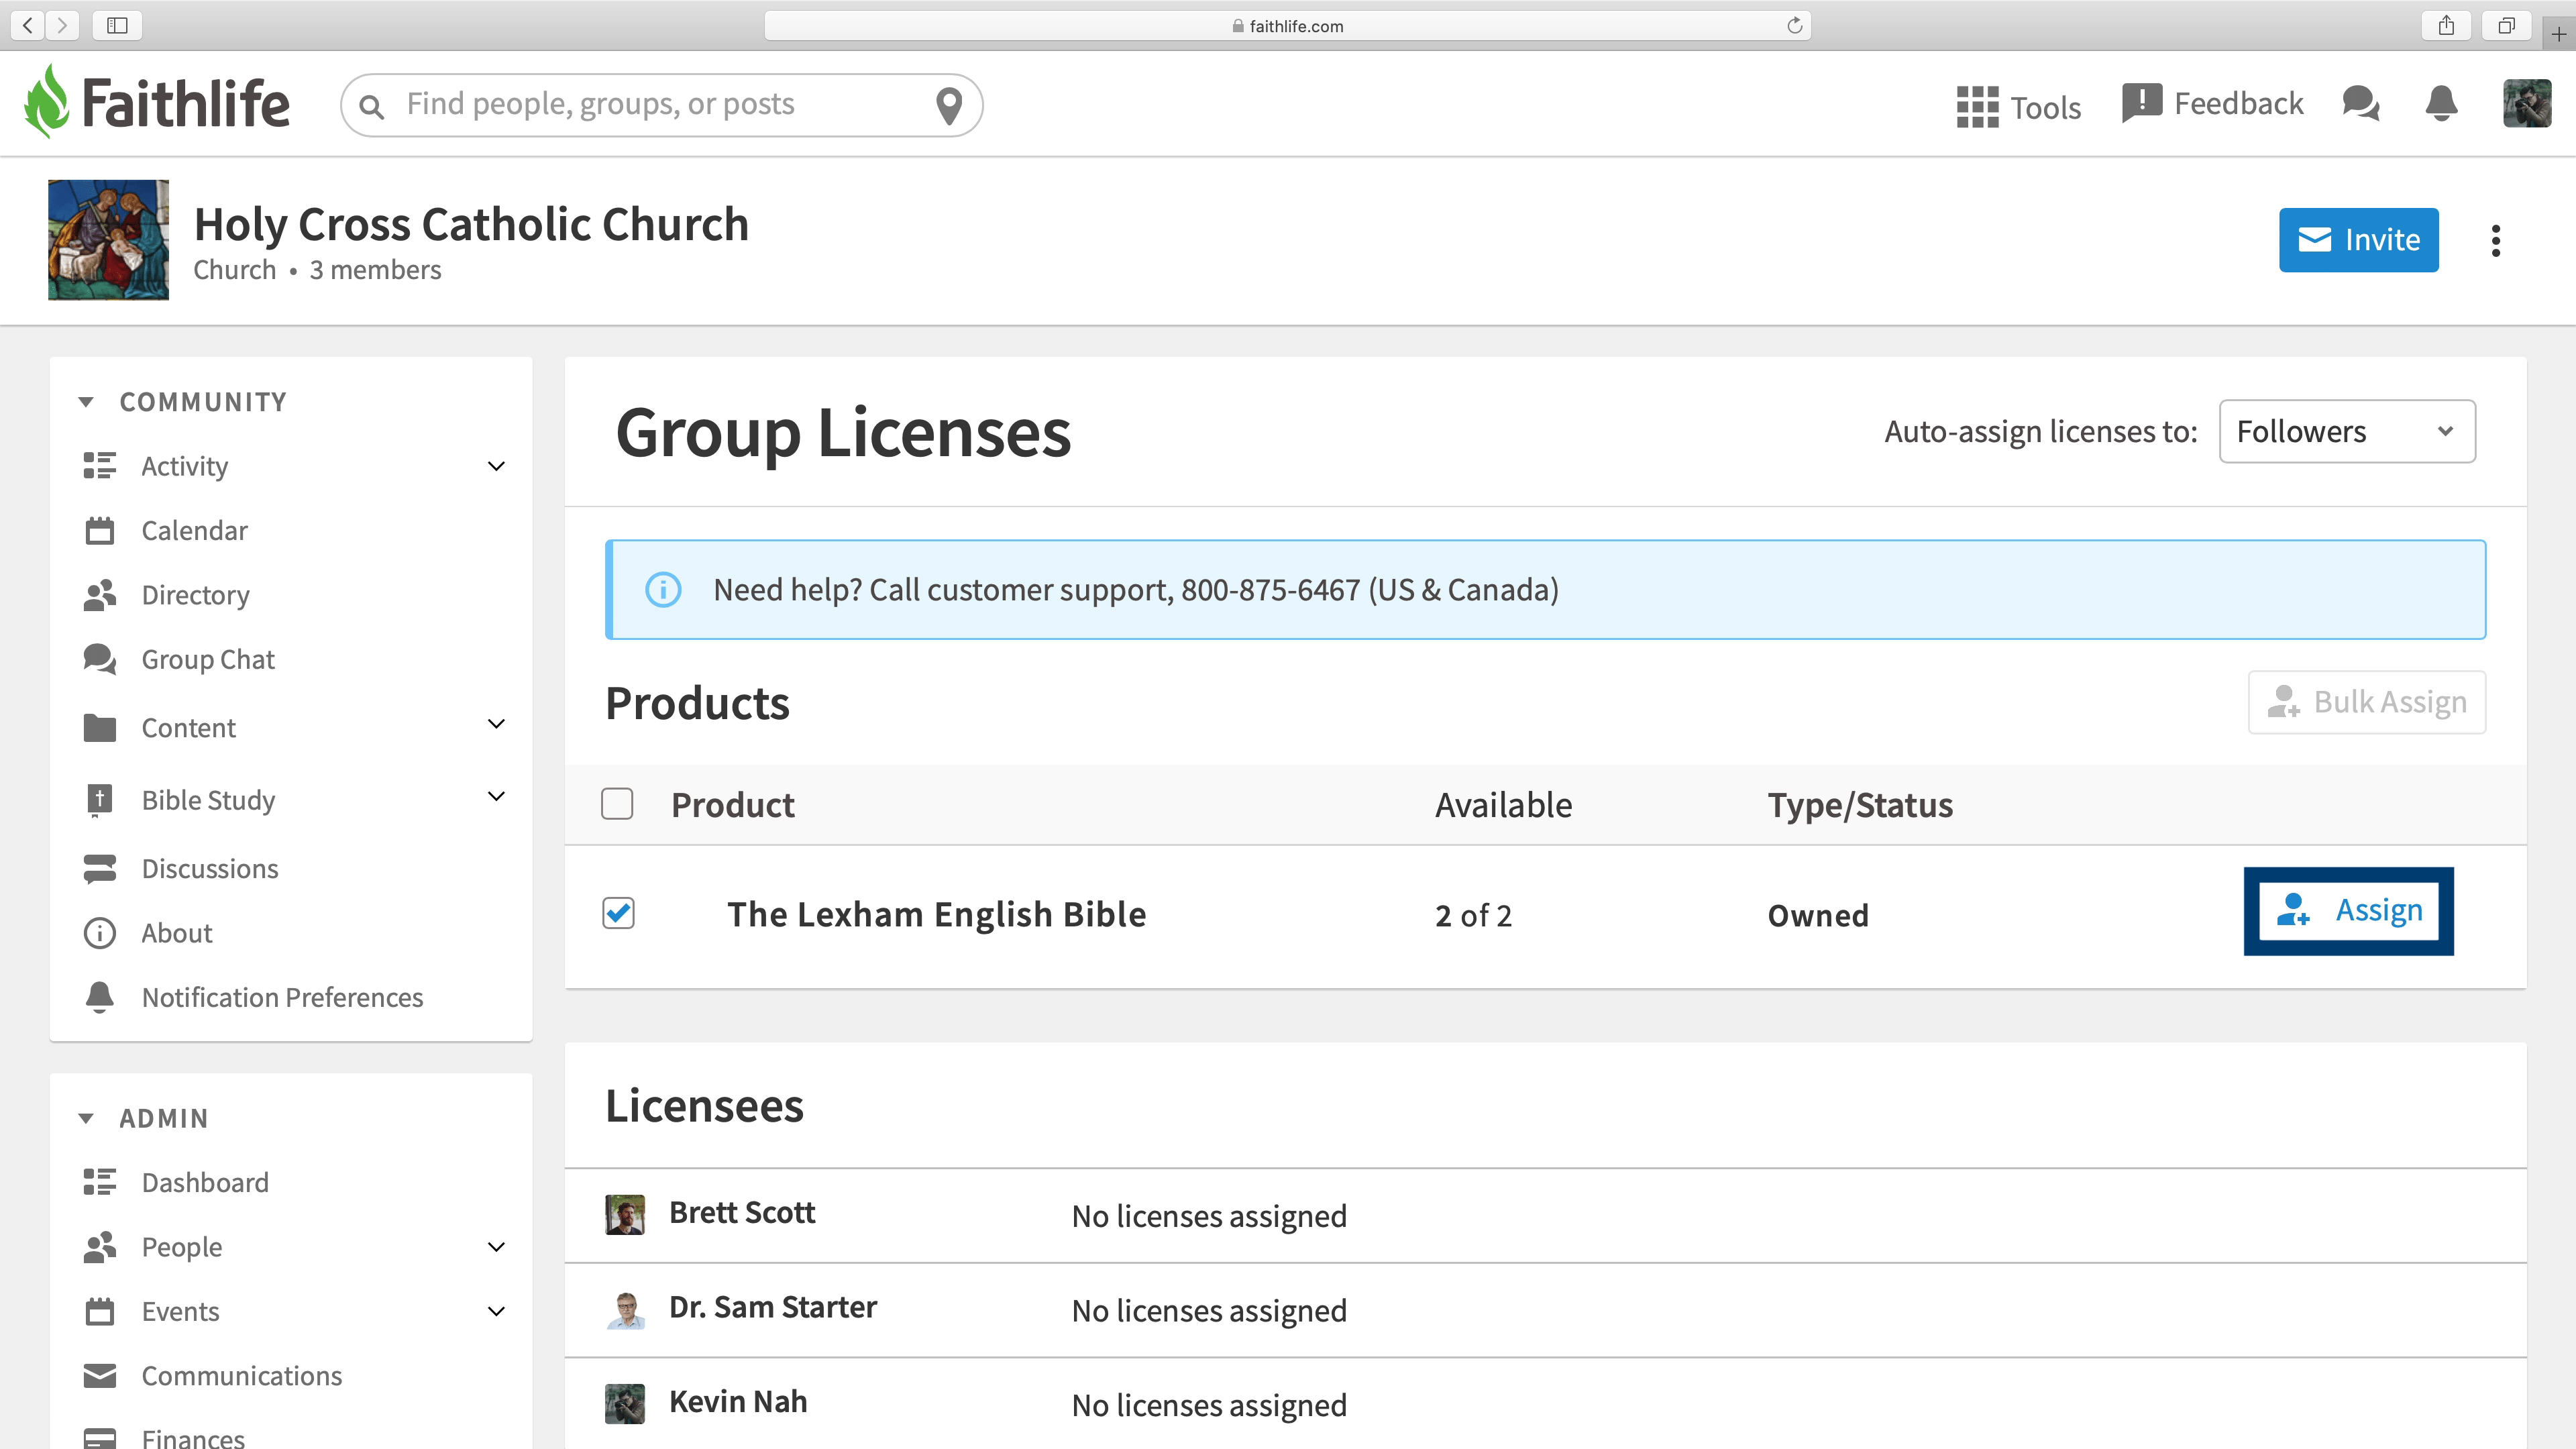Viewport: 2576px width, 1449px height.
Task: Click the search magnifier icon
Action: pyautogui.click(x=371, y=106)
